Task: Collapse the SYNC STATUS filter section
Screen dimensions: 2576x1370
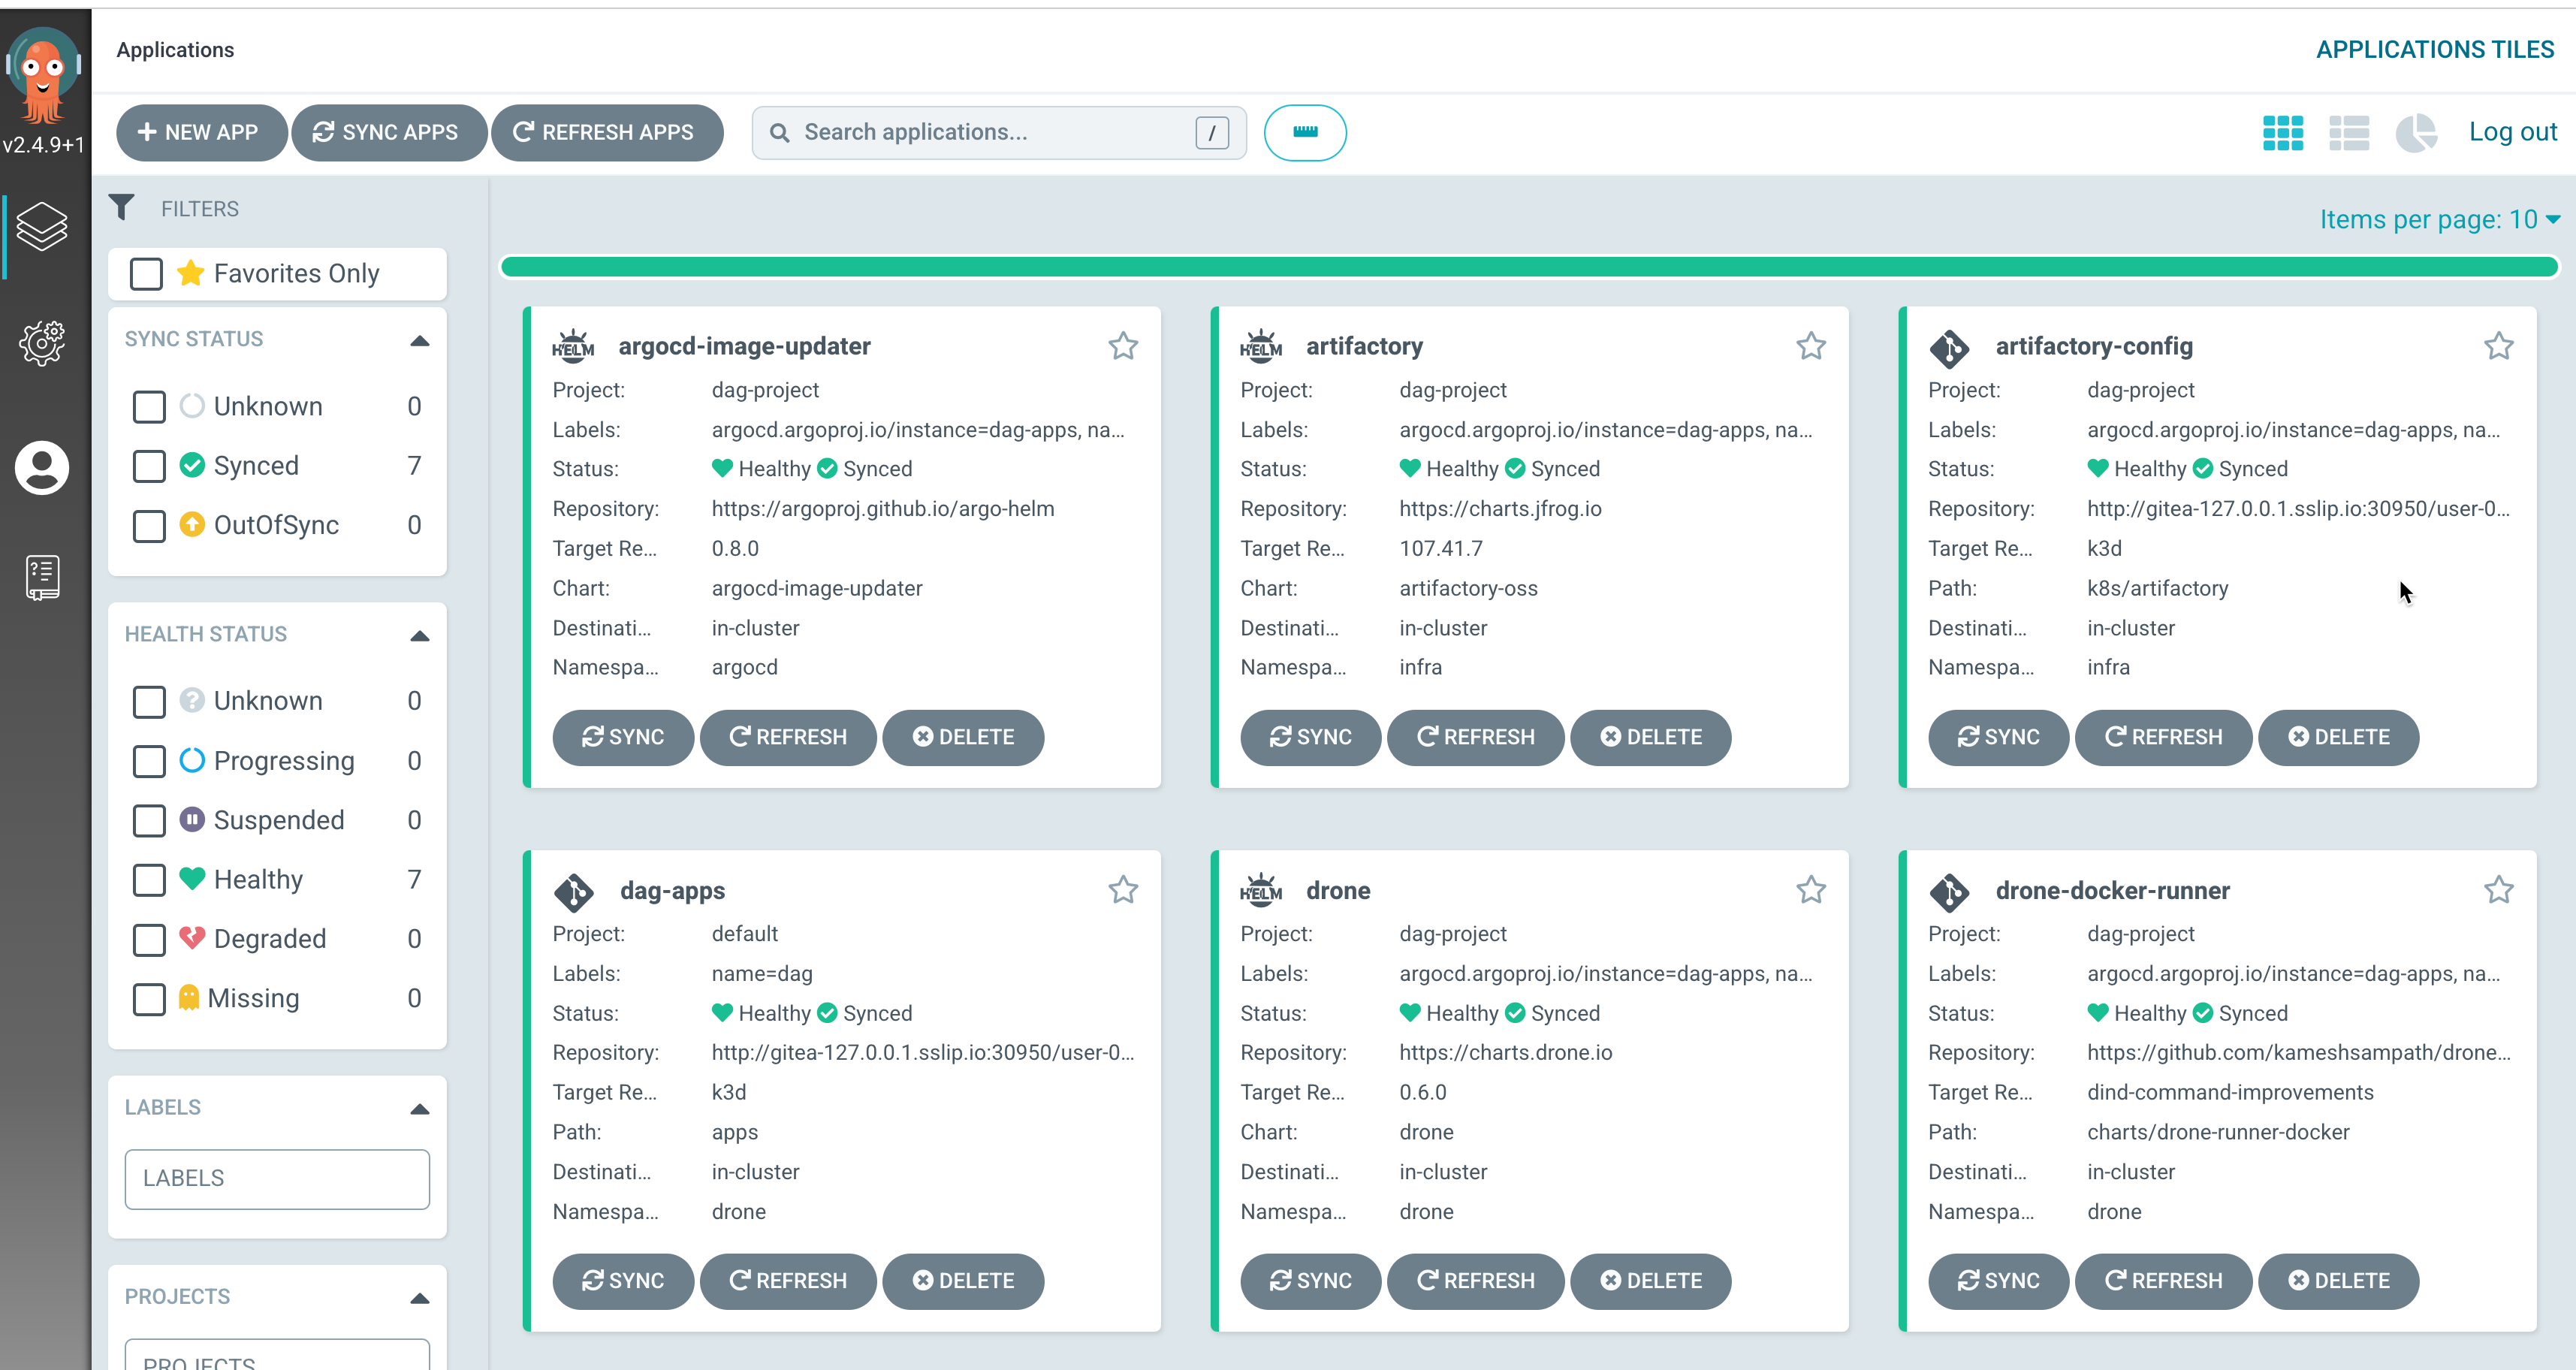Action: pos(419,339)
